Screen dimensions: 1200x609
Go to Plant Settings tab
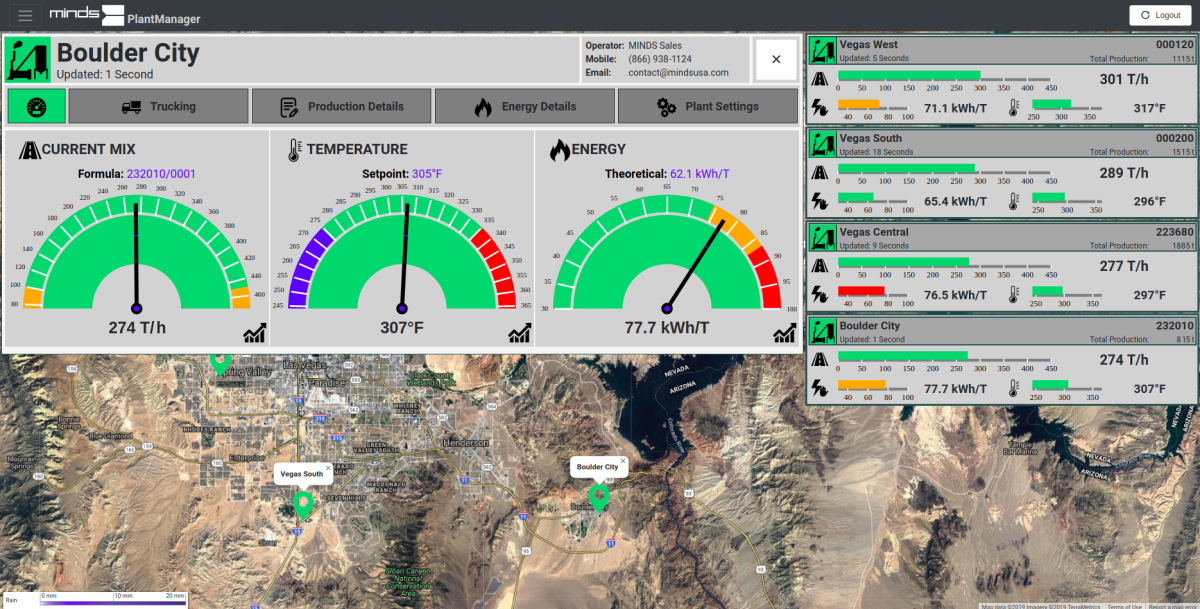click(707, 106)
